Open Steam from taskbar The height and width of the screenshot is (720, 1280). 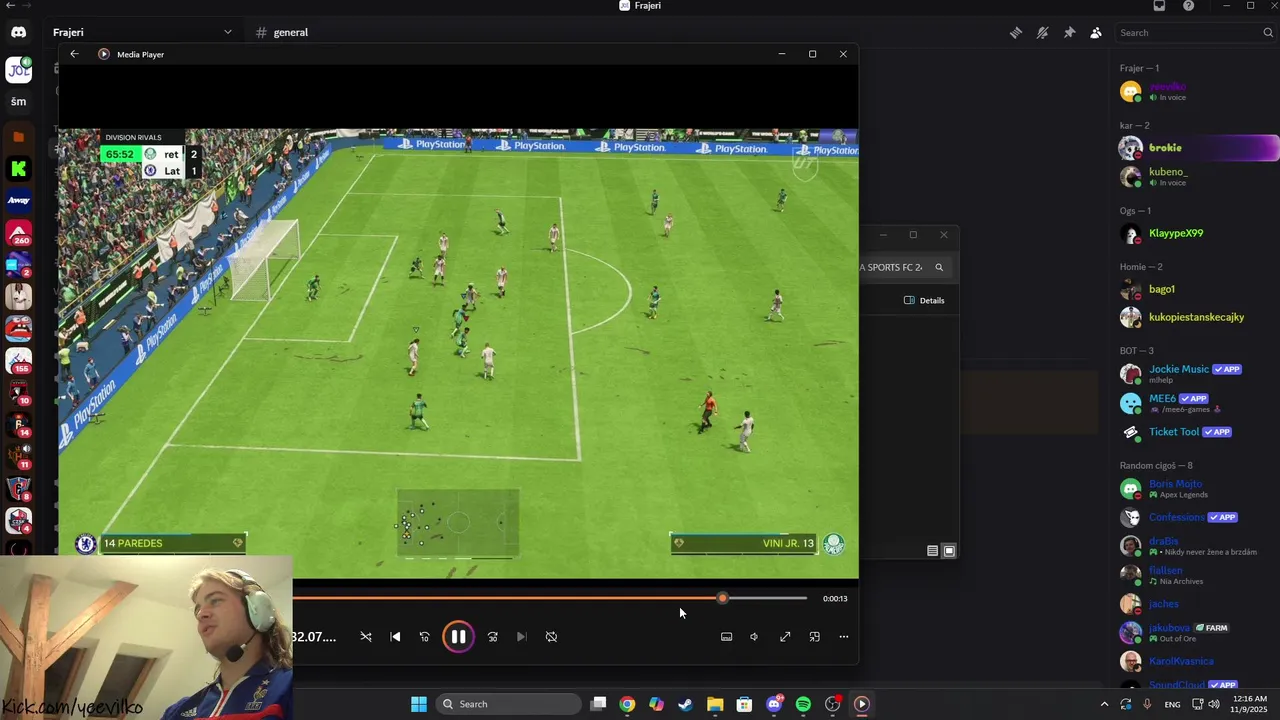click(685, 704)
